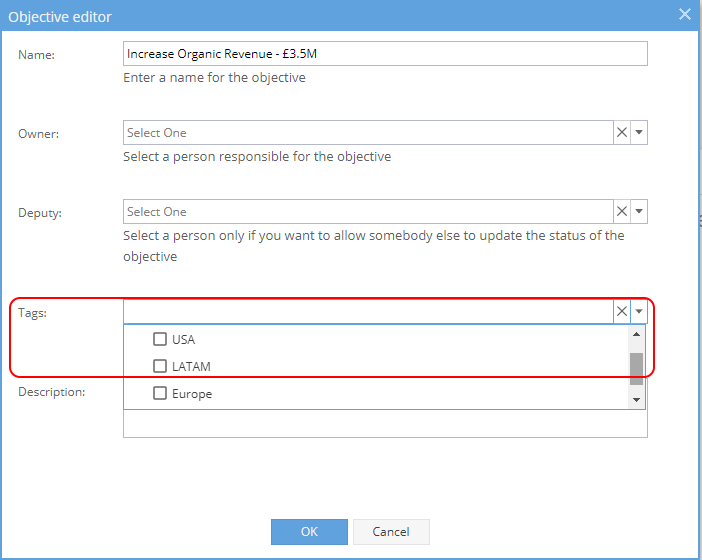Click the Cancel button
Image resolution: width=702 pixels, height=560 pixels.
(x=391, y=532)
